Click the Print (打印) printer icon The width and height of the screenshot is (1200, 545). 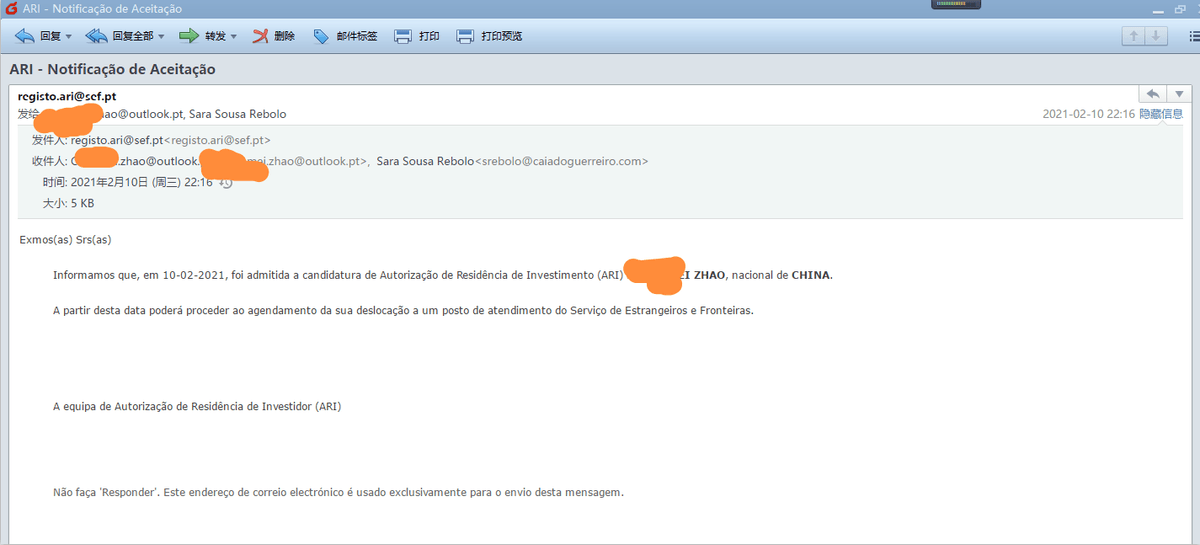pos(403,36)
